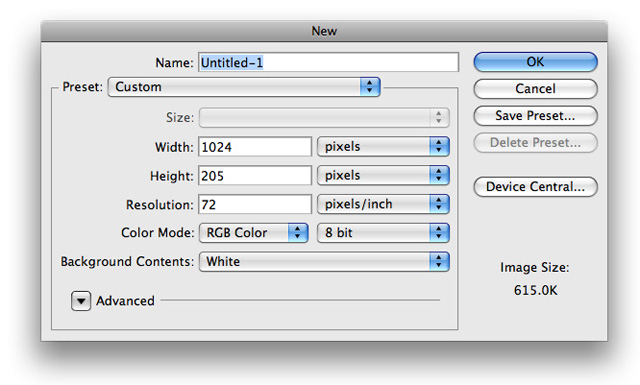Click the Advanced label text
The height and width of the screenshot is (385, 640).
click(x=125, y=301)
